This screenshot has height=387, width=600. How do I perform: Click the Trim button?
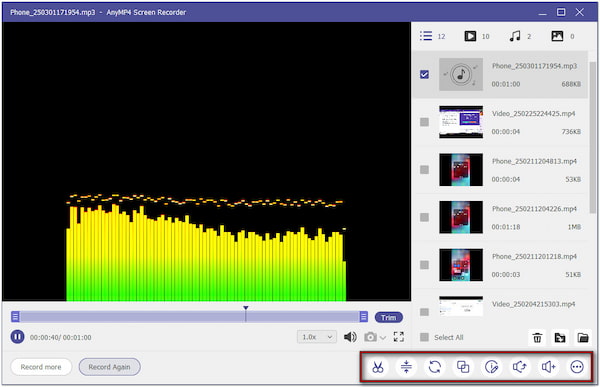[x=388, y=317]
